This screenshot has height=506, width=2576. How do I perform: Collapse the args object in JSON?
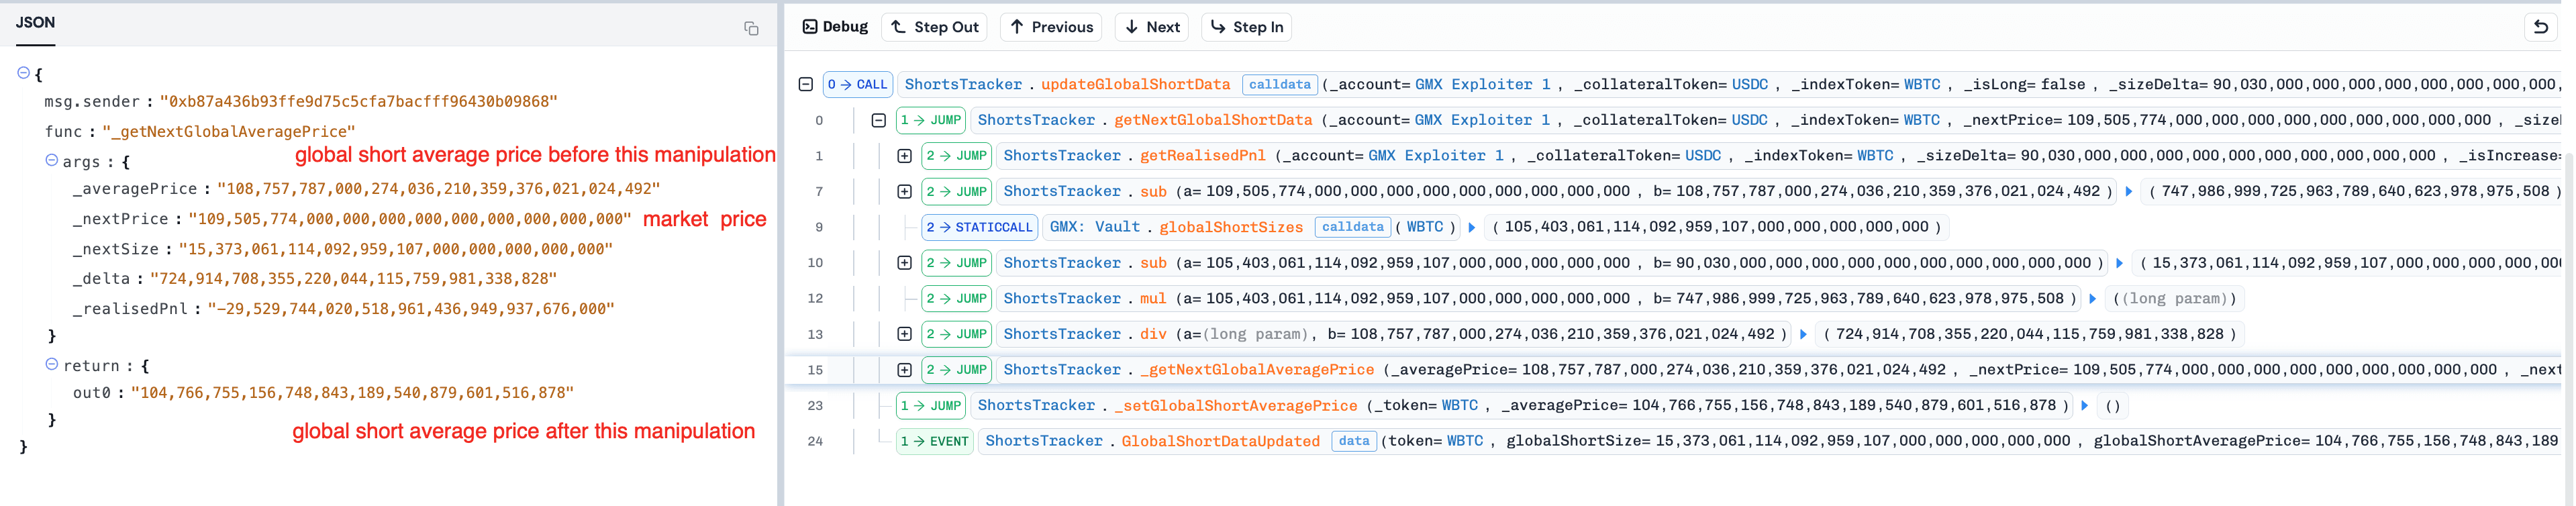pos(51,160)
